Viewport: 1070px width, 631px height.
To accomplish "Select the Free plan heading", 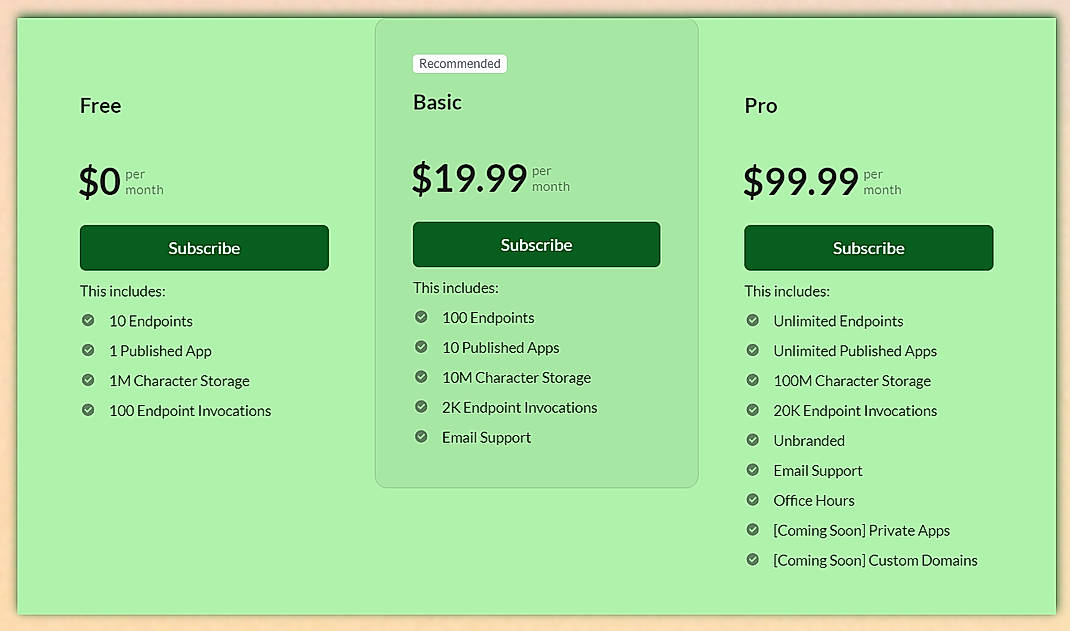I will (100, 105).
